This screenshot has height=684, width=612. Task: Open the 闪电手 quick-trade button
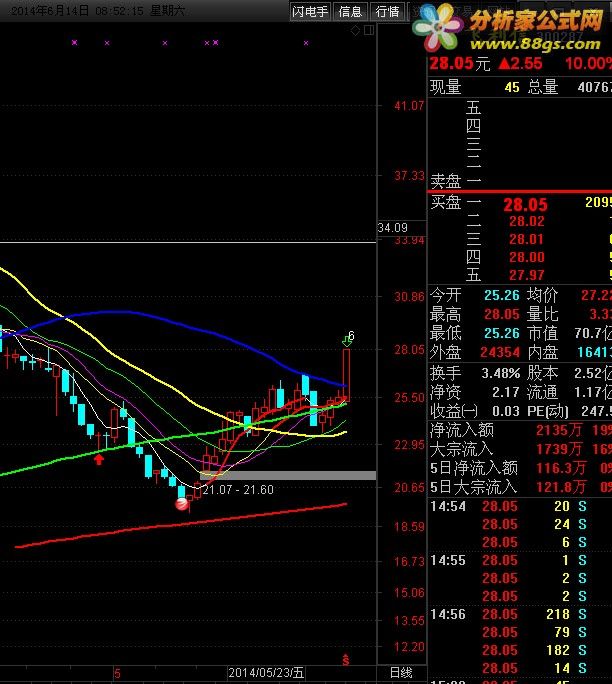point(310,11)
